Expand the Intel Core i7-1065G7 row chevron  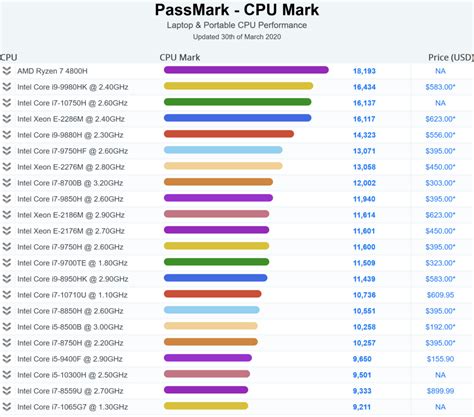pyautogui.click(x=7, y=407)
